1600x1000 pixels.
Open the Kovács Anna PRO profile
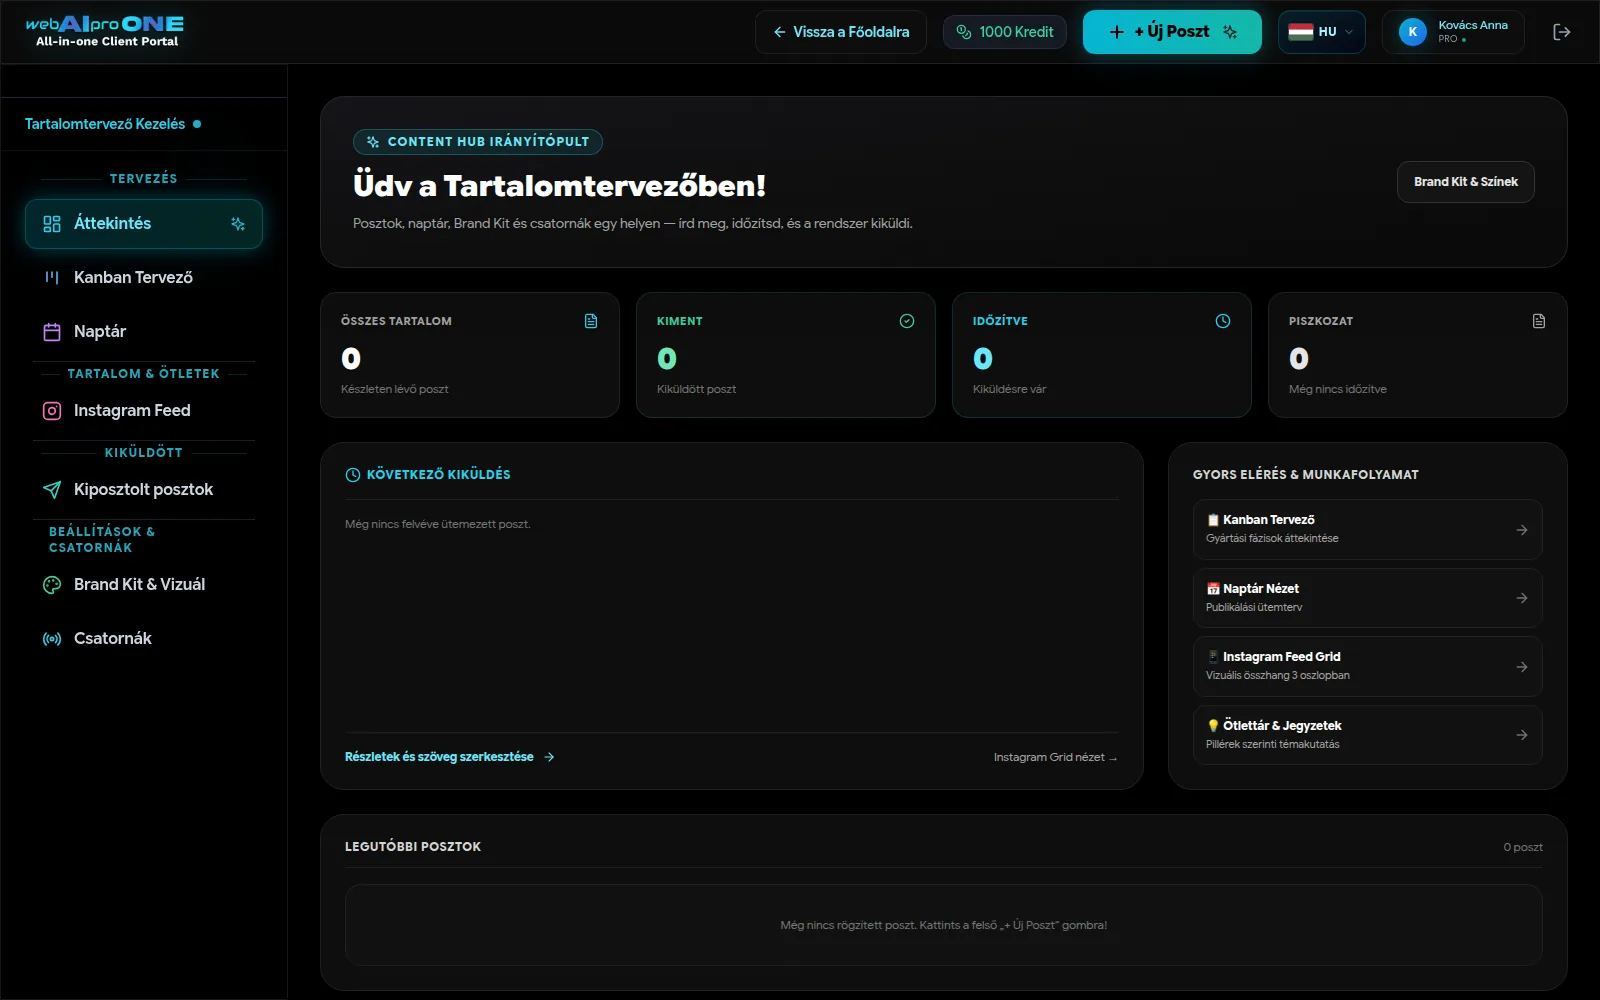pos(1453,32)
